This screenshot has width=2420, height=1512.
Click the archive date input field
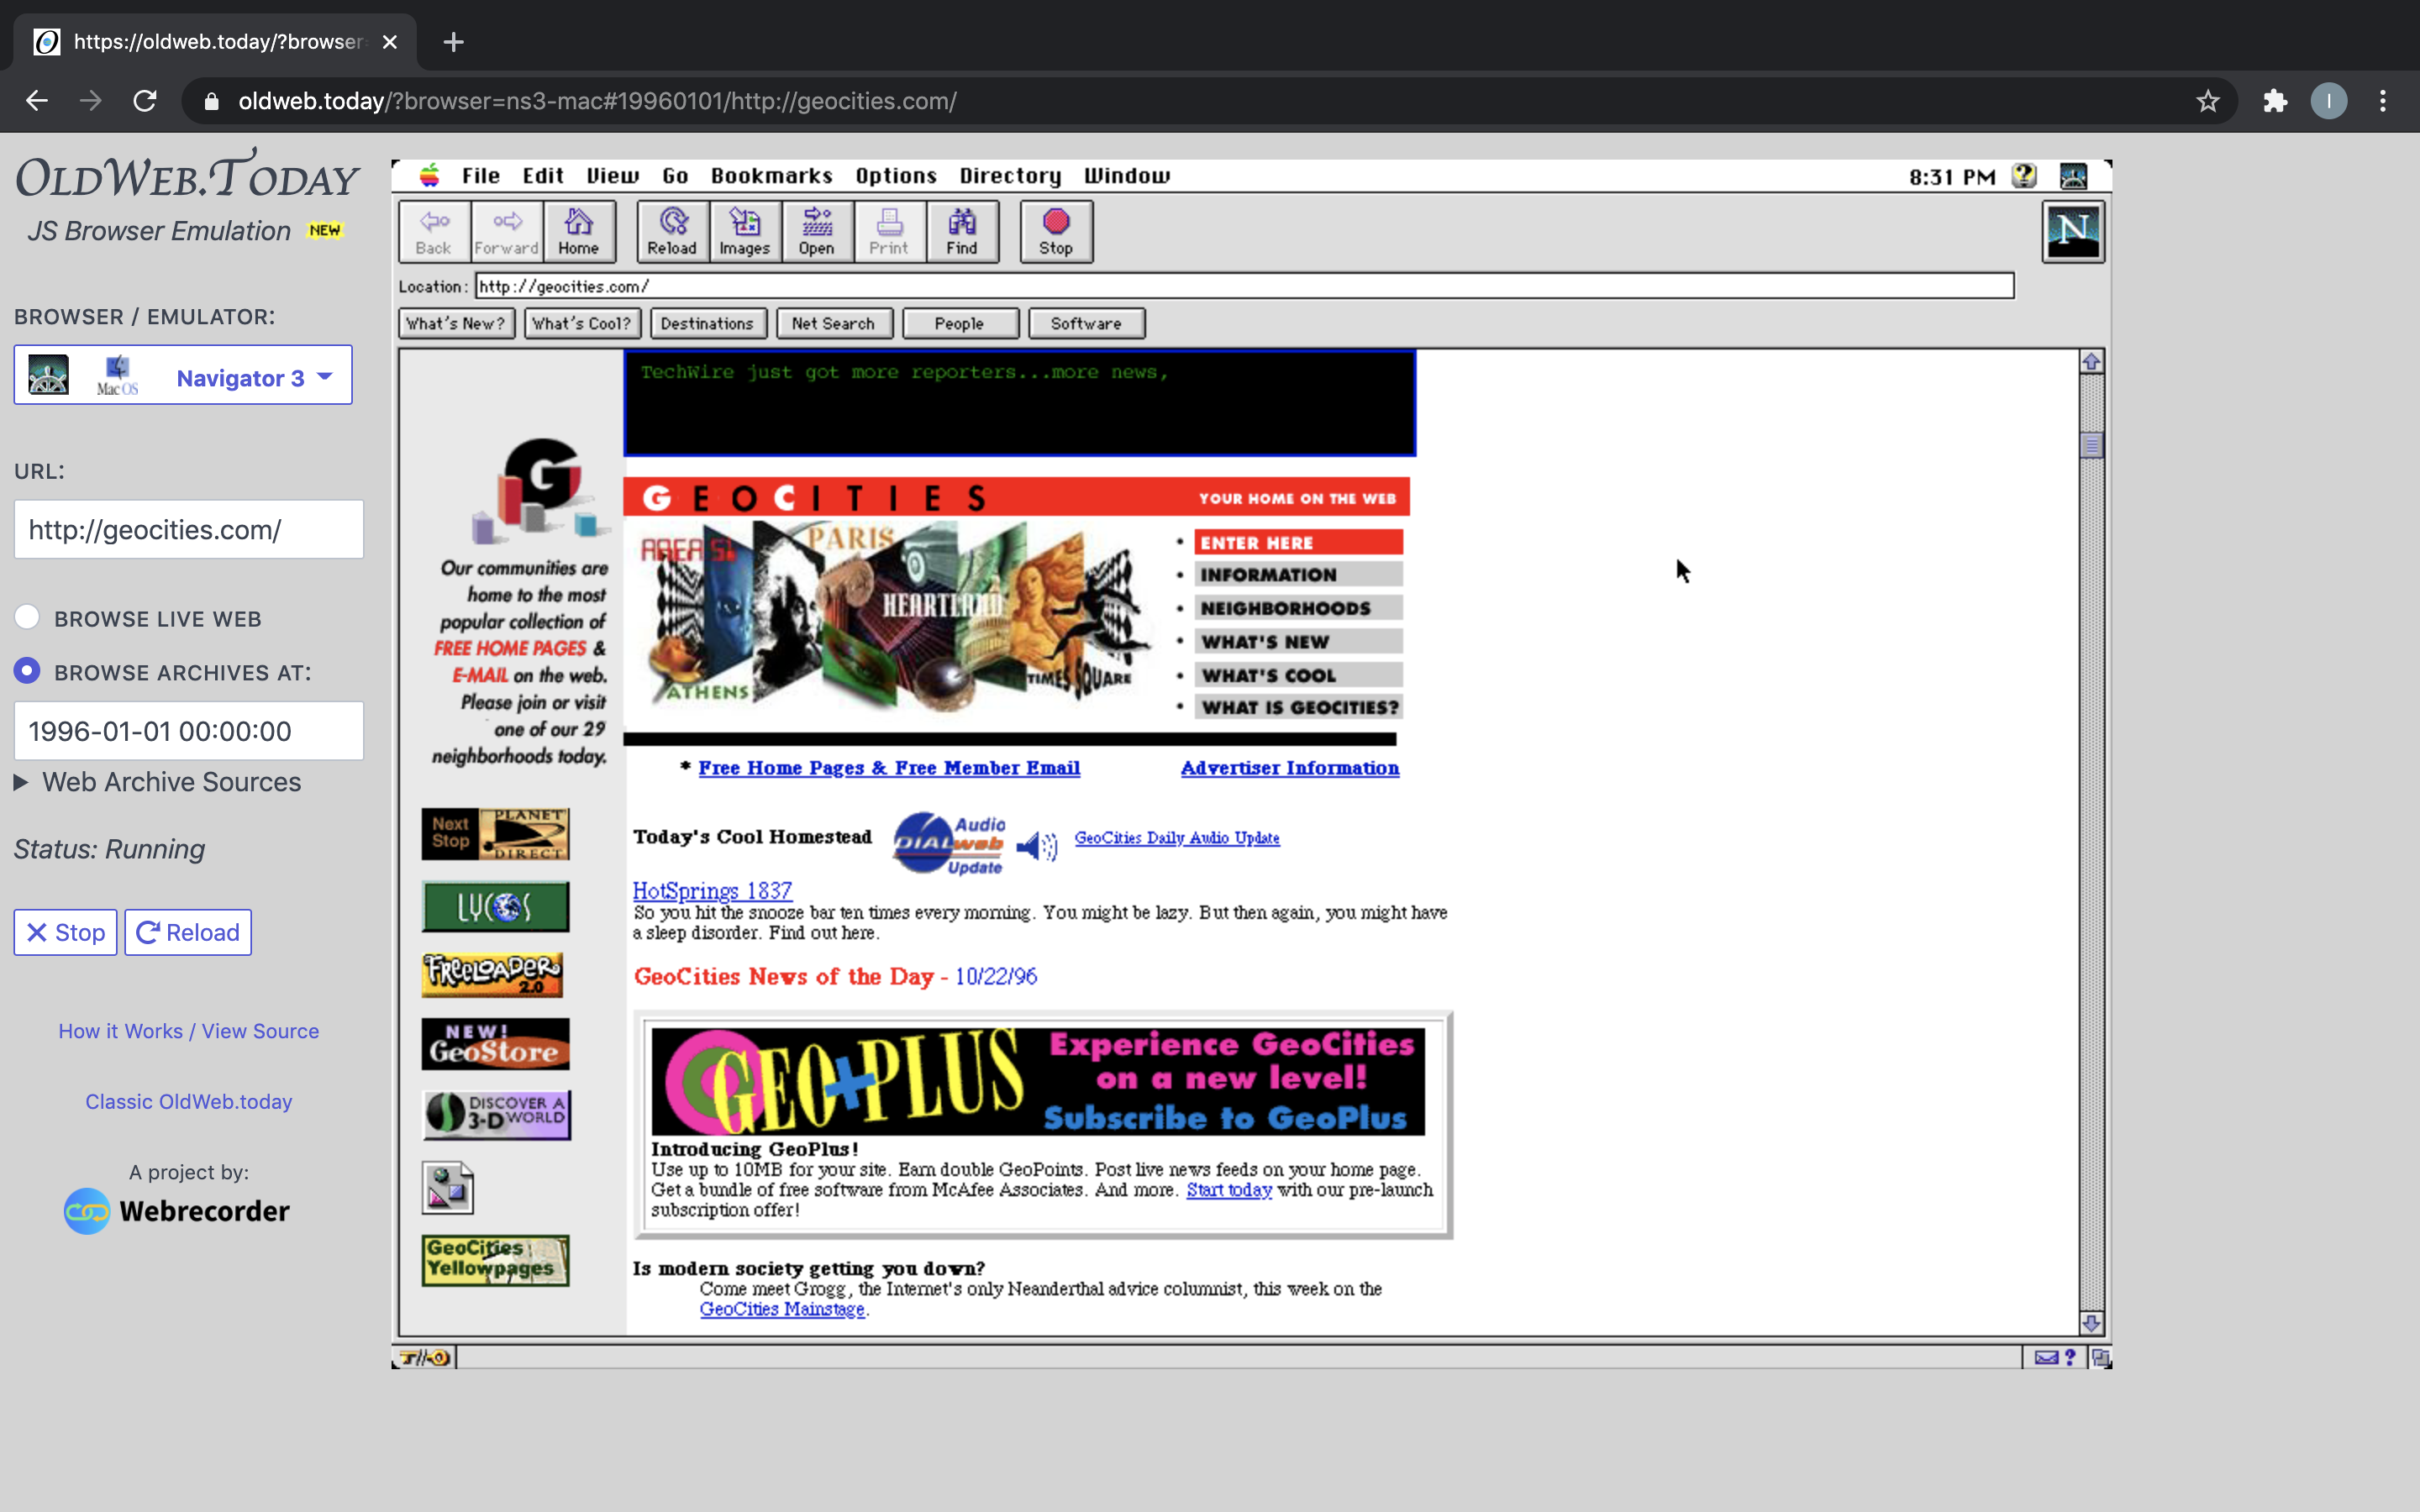[x=188, y=730]
